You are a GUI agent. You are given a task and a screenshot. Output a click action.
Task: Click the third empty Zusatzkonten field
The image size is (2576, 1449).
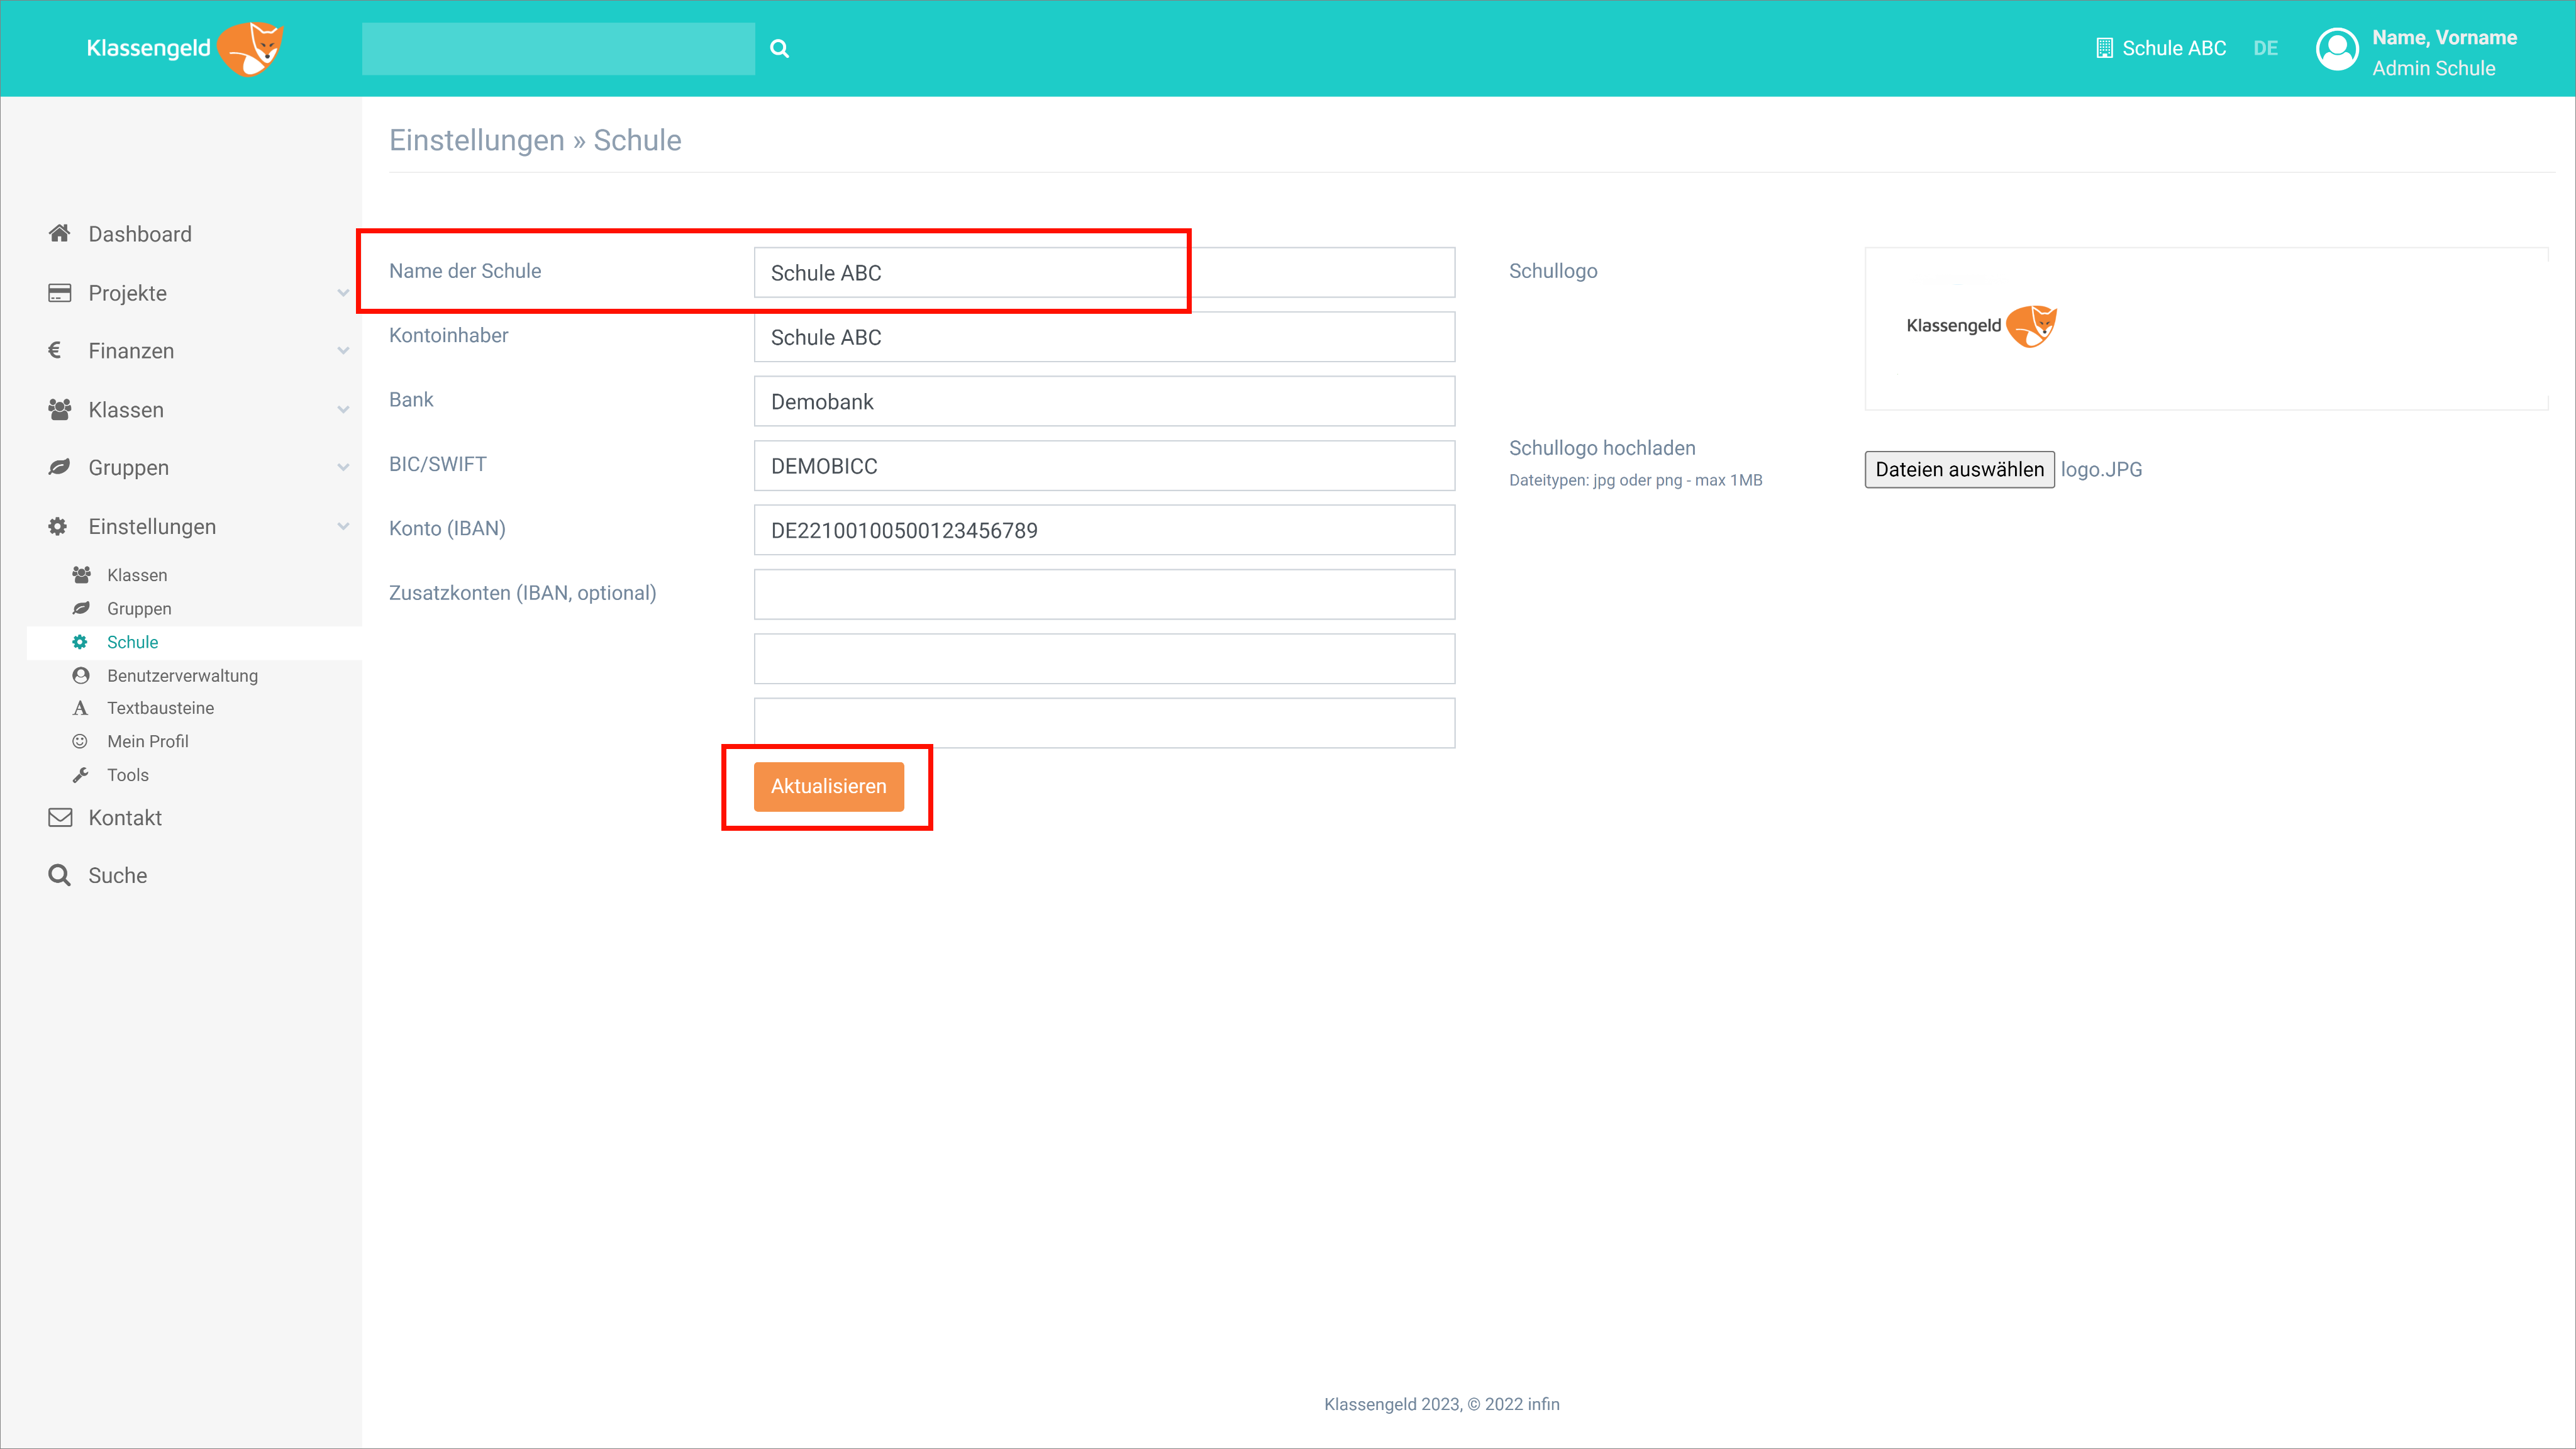pos(1104,723)
